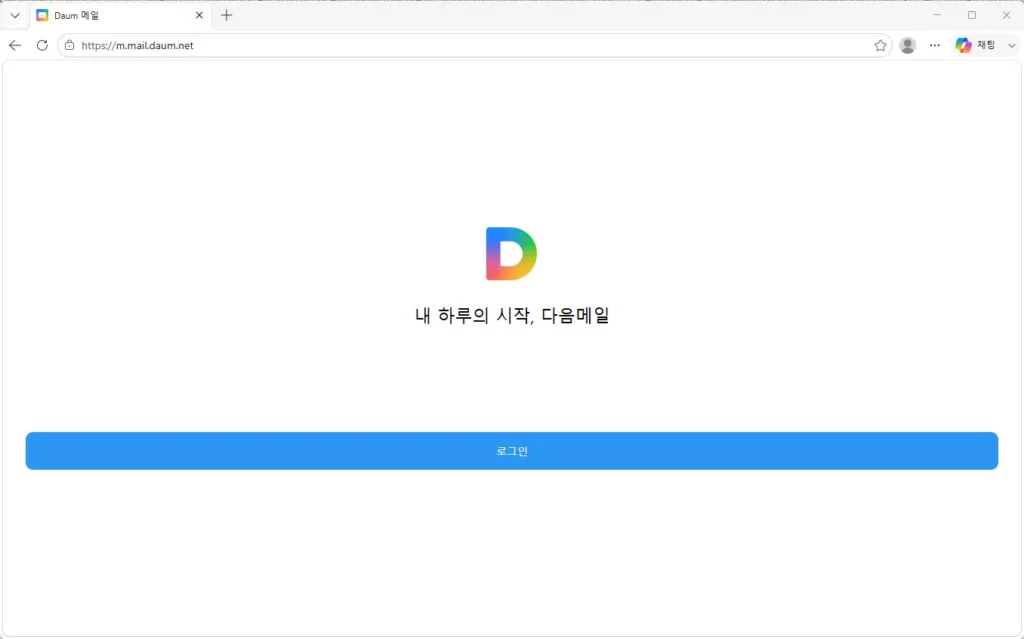Bookmark this page with star icon

coord(880,45)
